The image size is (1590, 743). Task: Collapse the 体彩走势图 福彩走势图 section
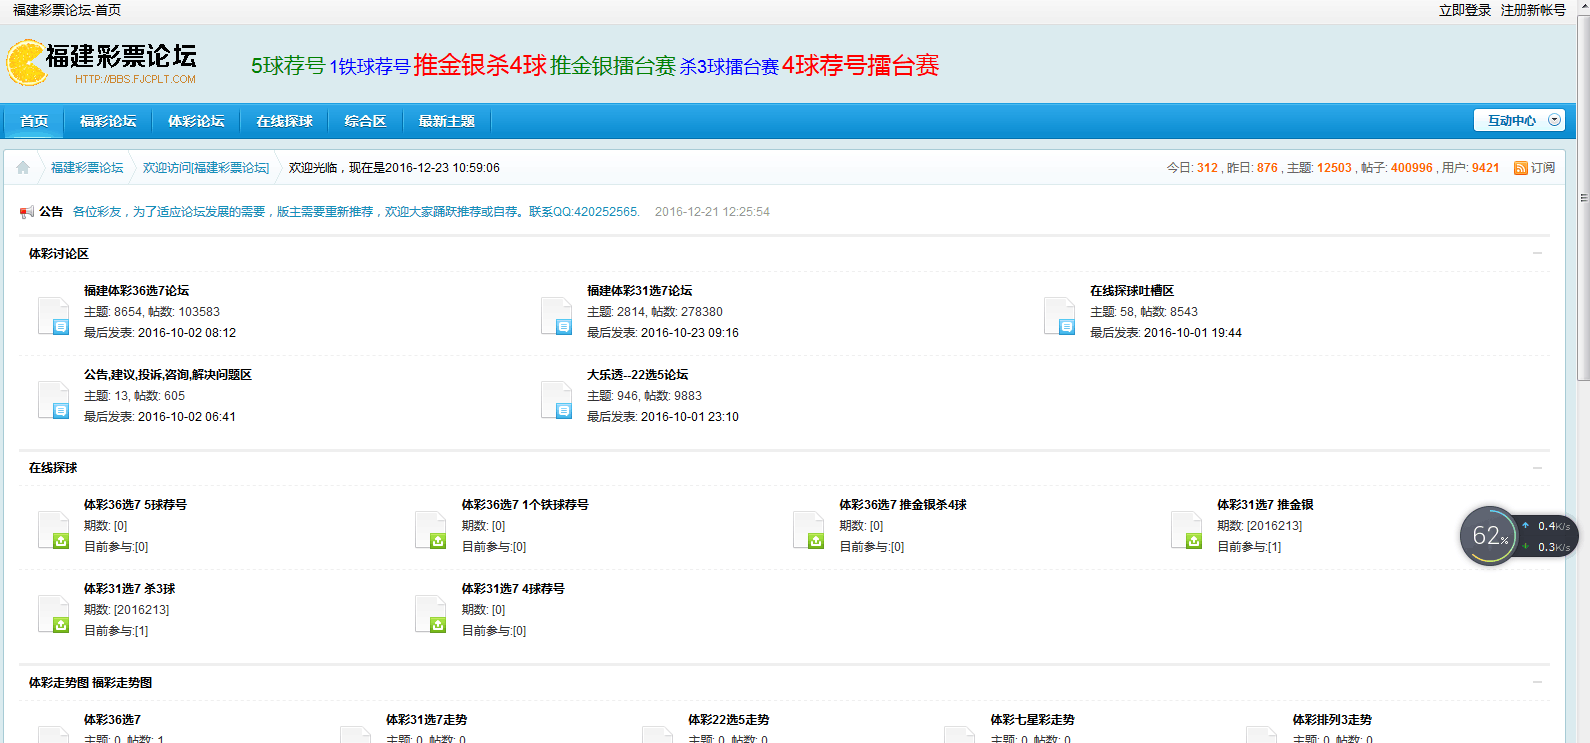(1537, 682)
